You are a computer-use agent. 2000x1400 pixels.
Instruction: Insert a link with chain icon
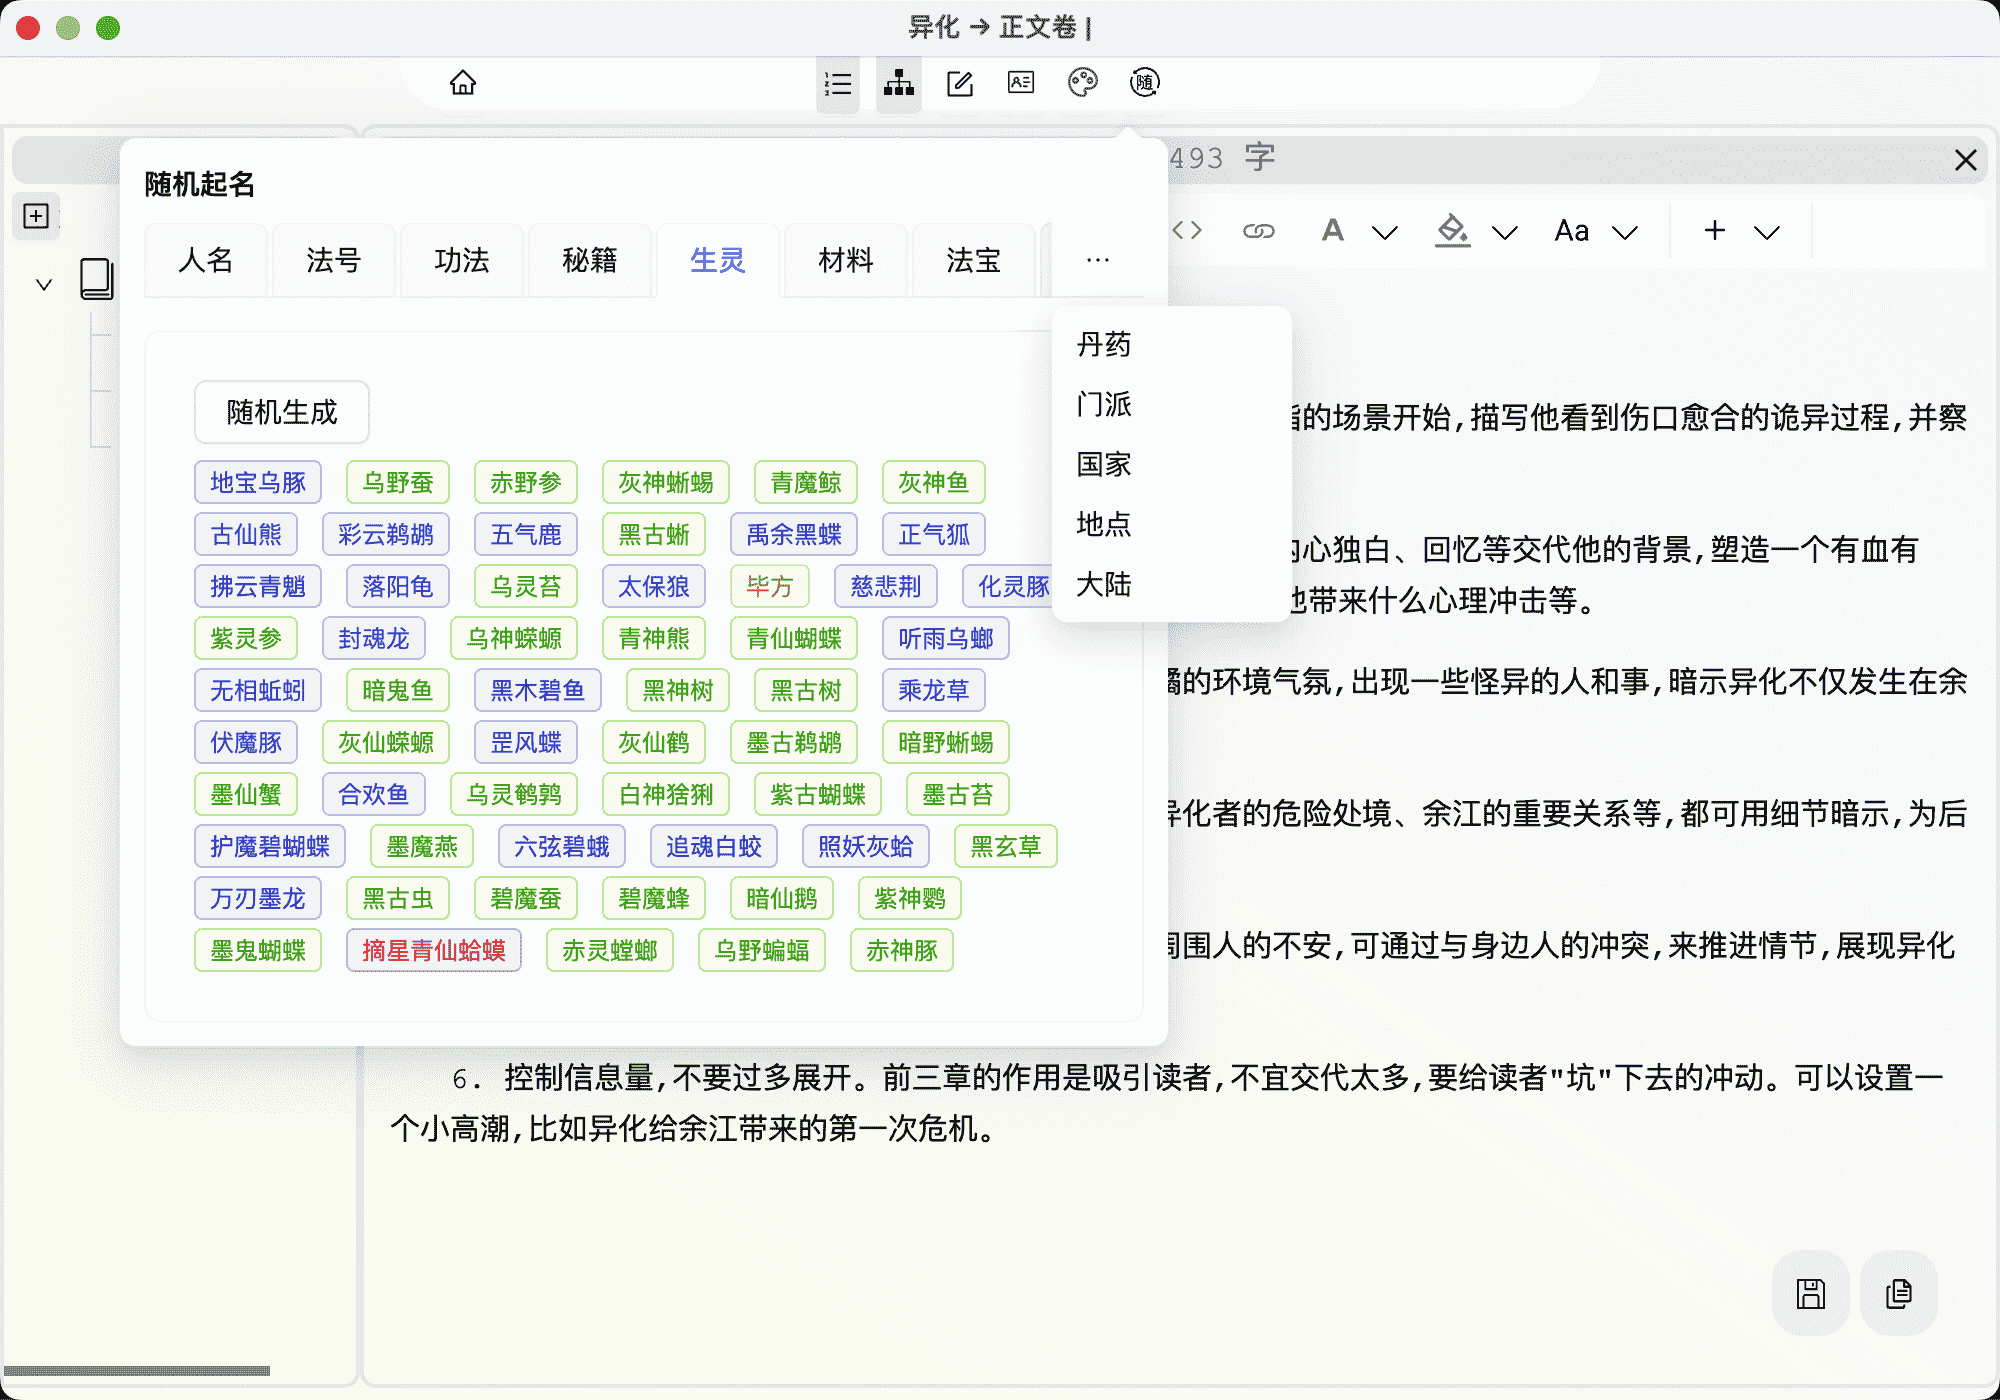point(1258,231)
